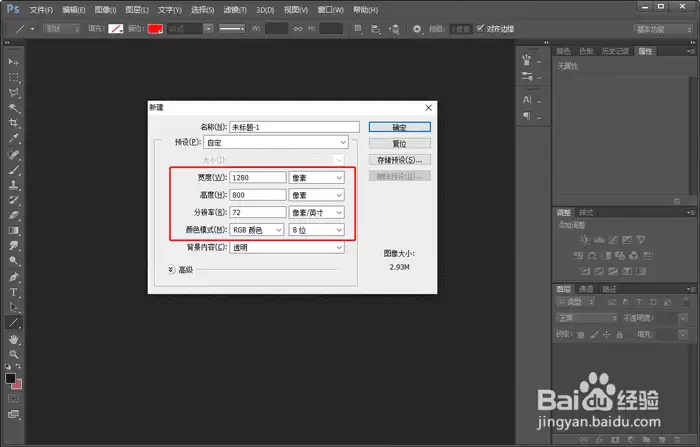The image size is (700, 447).
Task: Open the gear settings icon in options bar
Action: tap(417, 29)
